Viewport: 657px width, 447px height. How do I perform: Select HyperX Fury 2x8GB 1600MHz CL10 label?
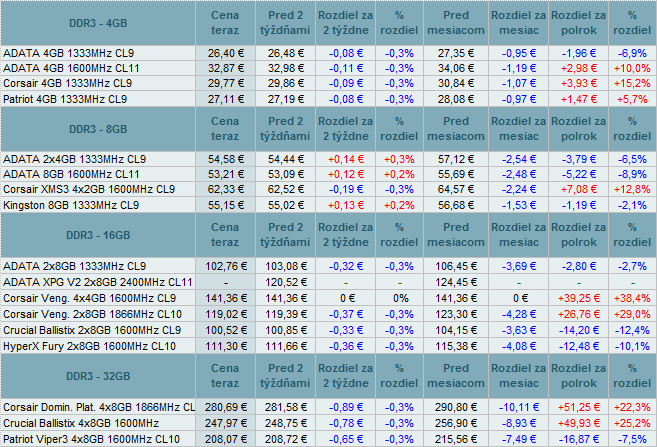(x=89, y=346)
